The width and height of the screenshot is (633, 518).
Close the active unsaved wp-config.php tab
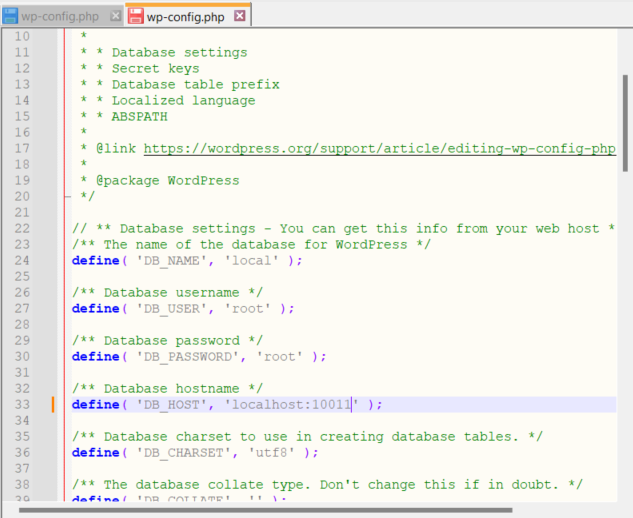click(x=239, y=17)
